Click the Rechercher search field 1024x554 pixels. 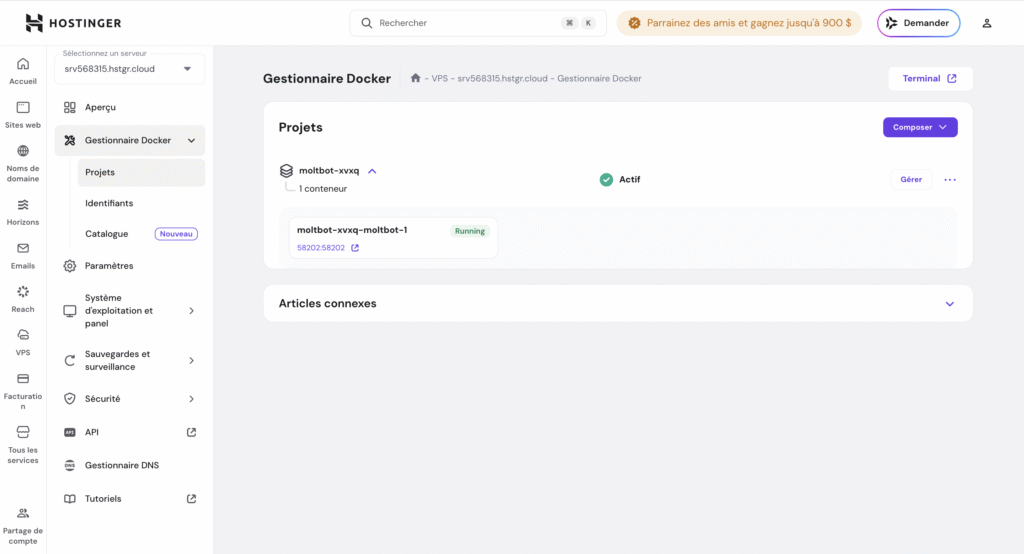[x=477, y=23]
